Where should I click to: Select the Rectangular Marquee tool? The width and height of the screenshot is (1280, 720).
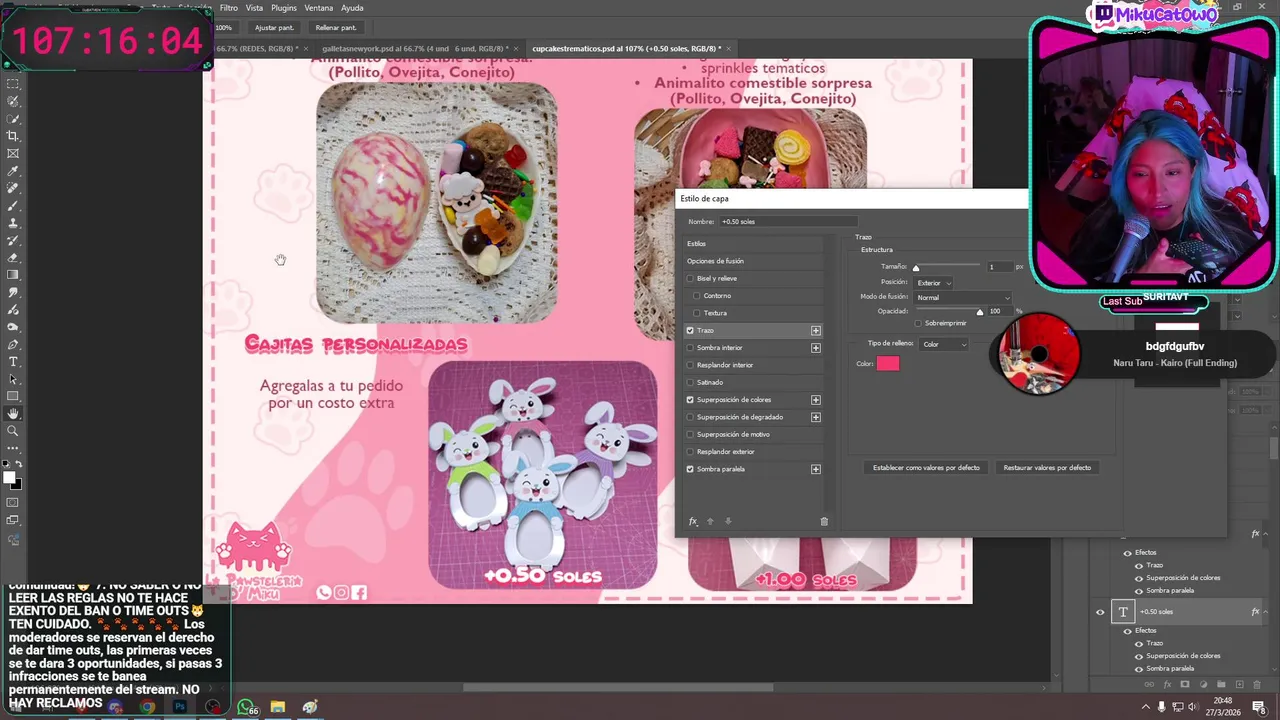click(13, 84)
